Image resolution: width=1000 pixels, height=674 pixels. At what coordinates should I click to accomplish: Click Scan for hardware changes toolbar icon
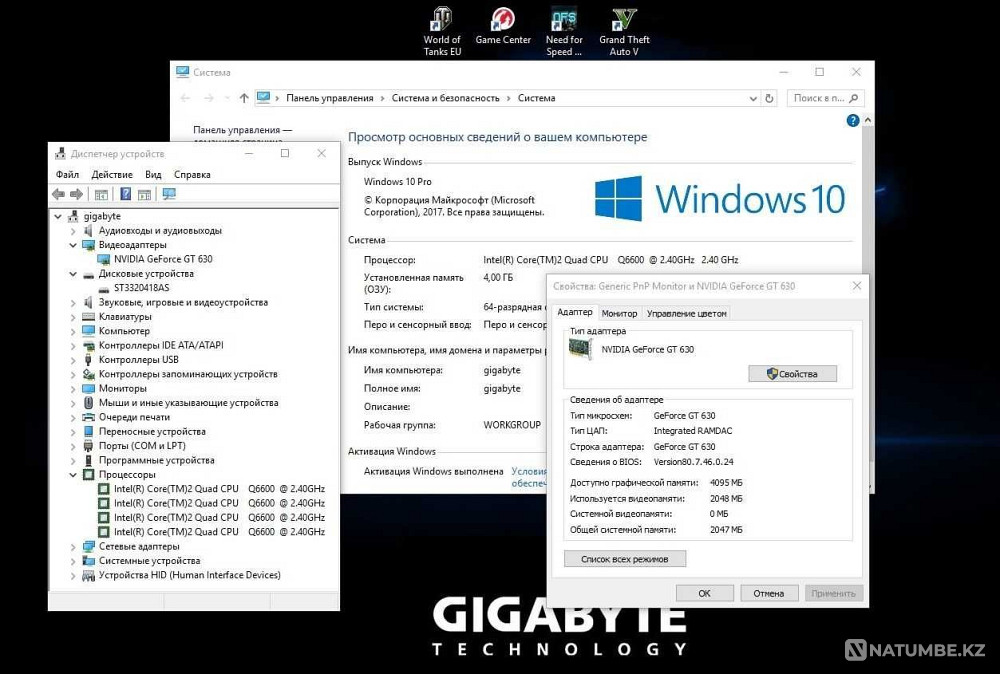tap(170, 194)
